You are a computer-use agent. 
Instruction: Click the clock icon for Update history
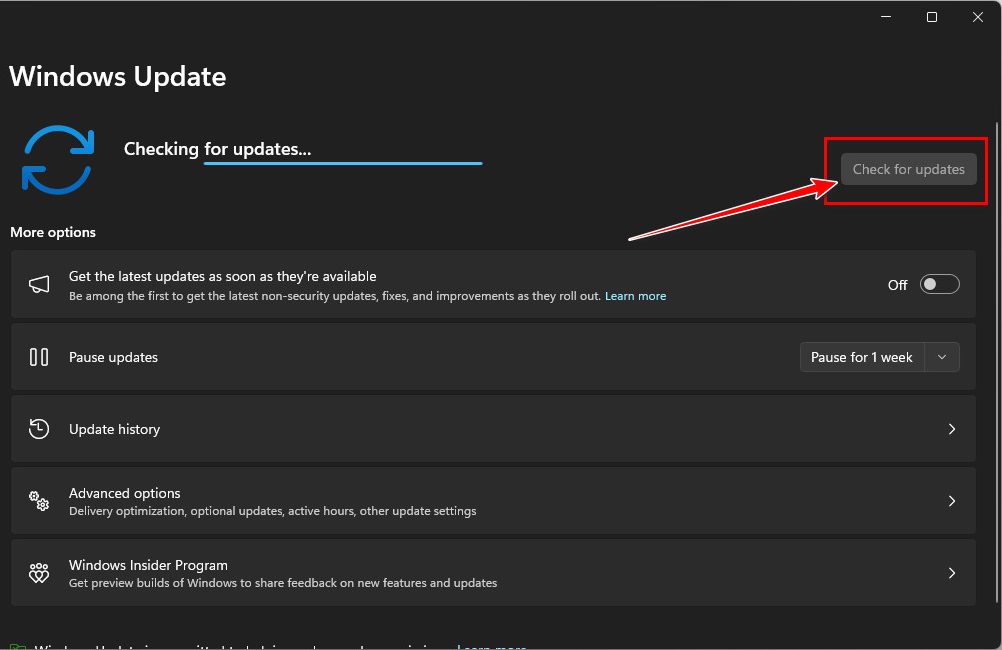pos(39,429)
